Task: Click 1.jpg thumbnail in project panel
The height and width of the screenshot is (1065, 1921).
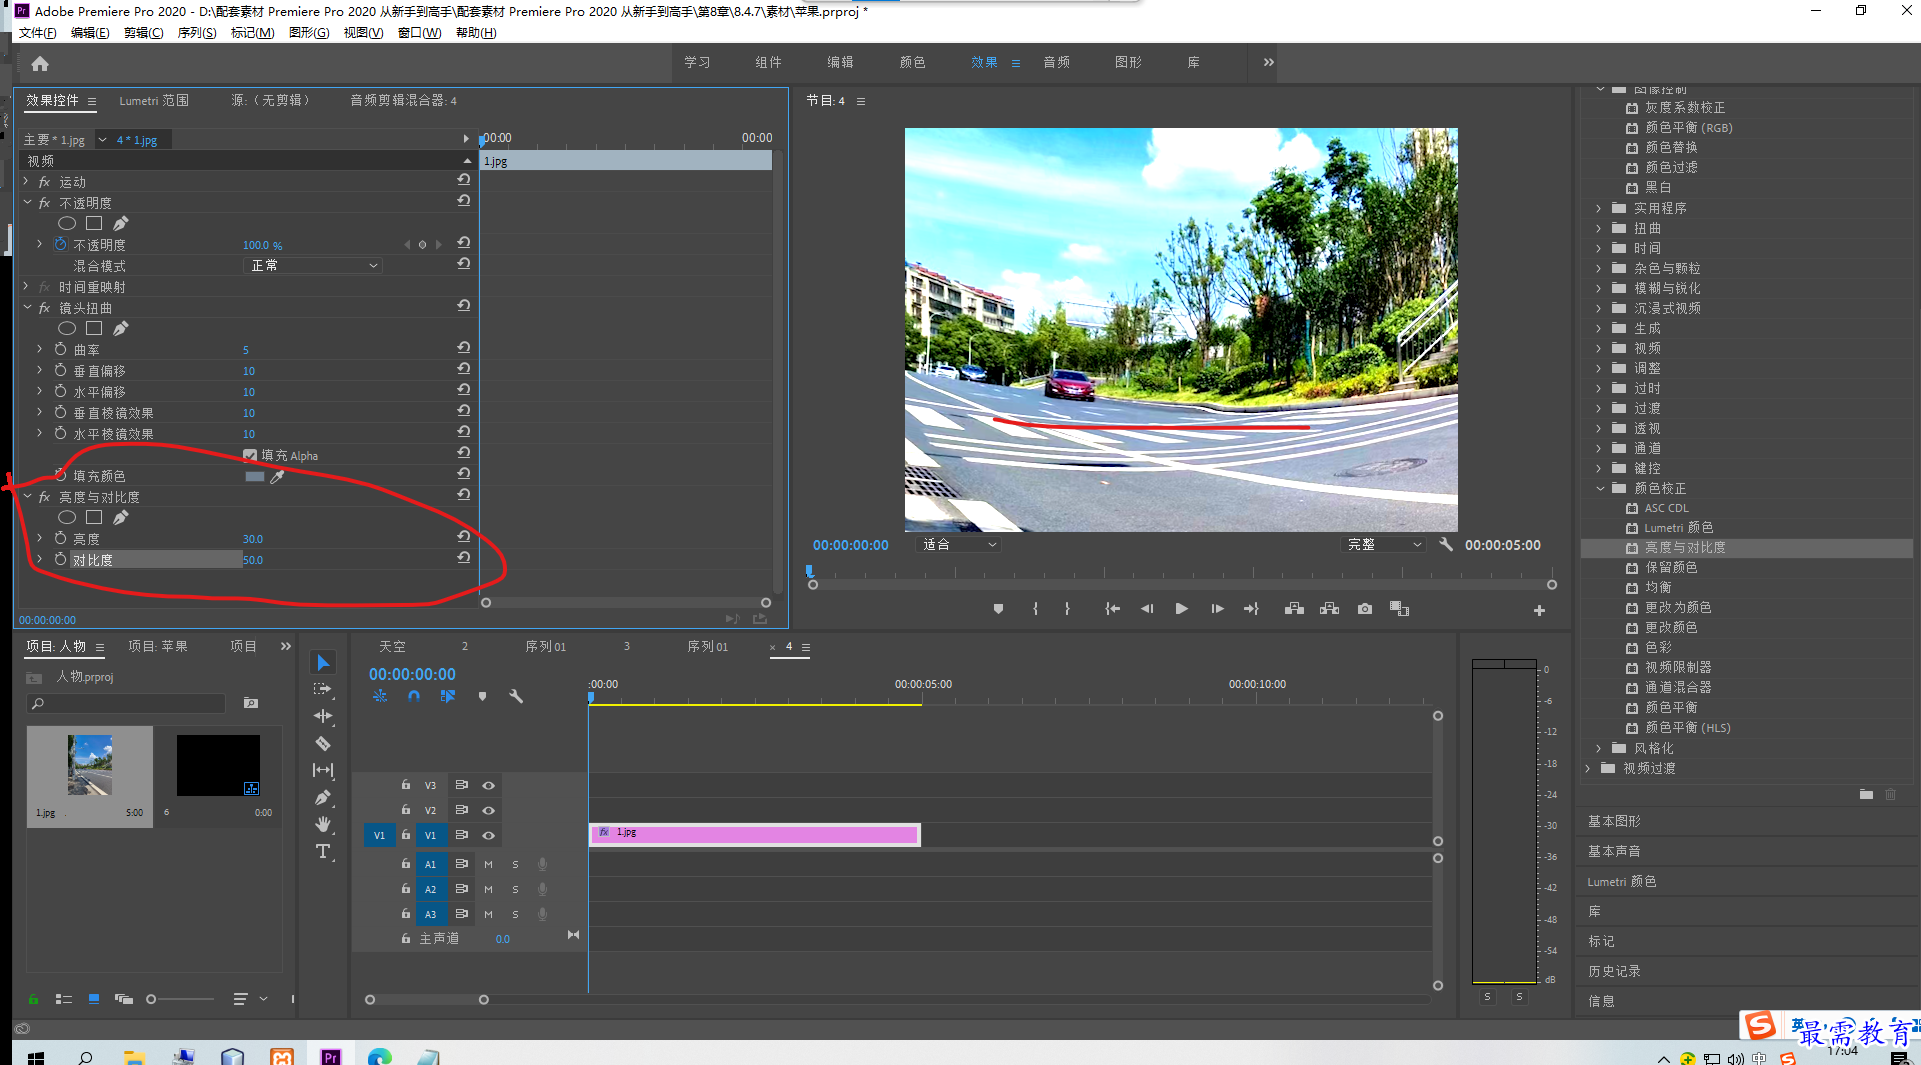Action: point(90,765)
